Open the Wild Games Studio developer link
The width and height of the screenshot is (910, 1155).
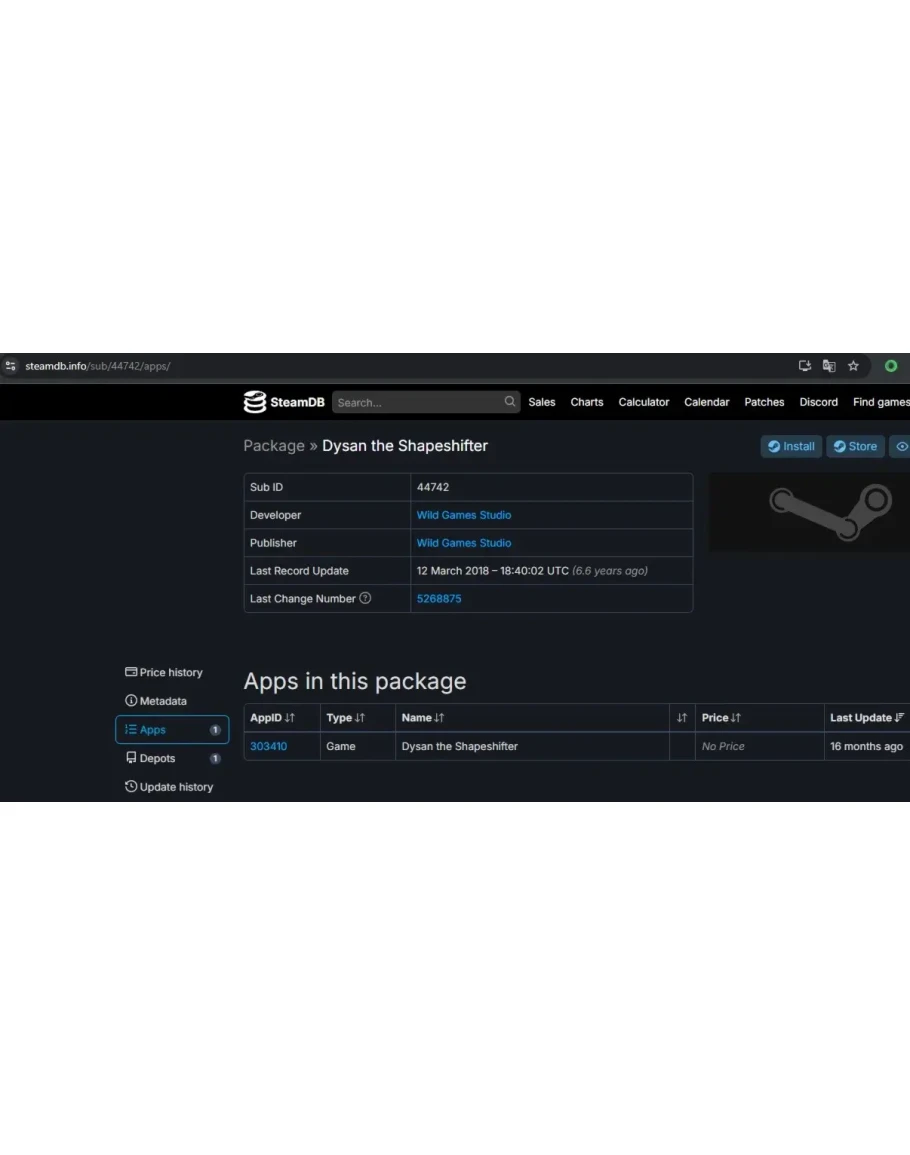464,515
